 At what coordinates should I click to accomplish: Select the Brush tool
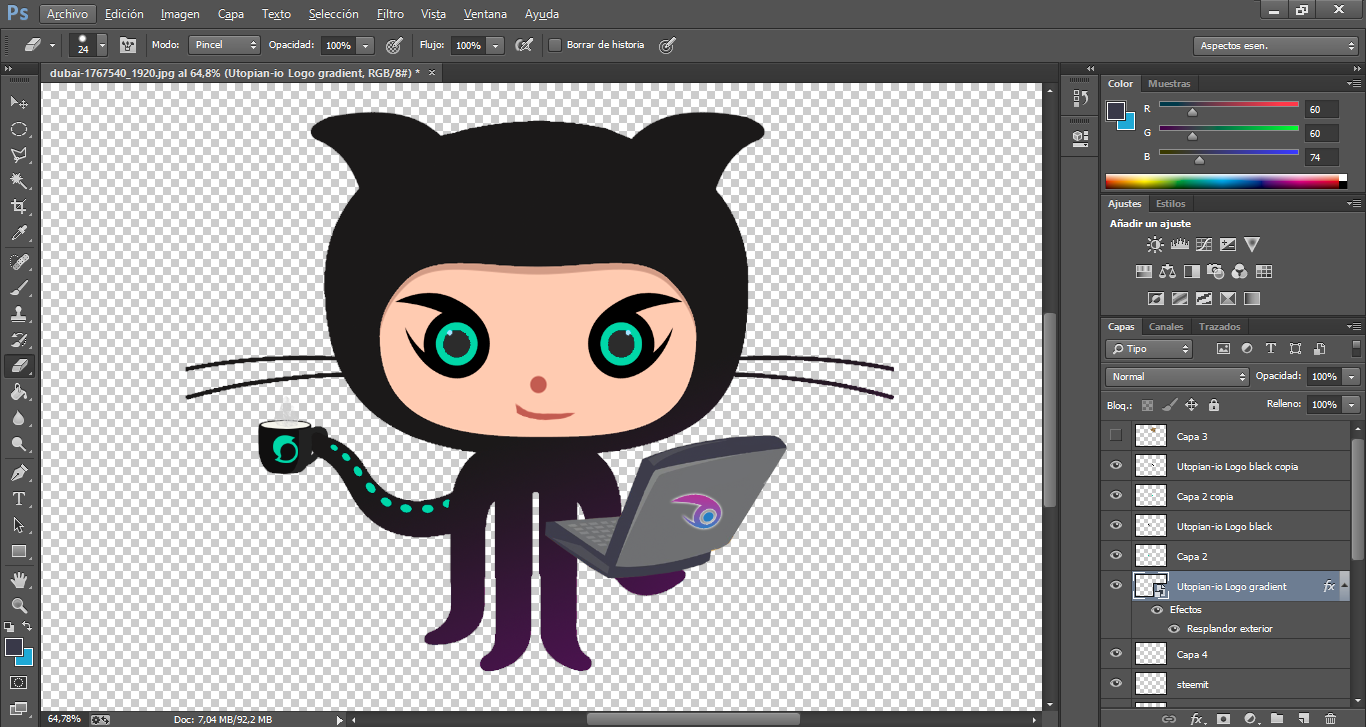click(19, 288)
